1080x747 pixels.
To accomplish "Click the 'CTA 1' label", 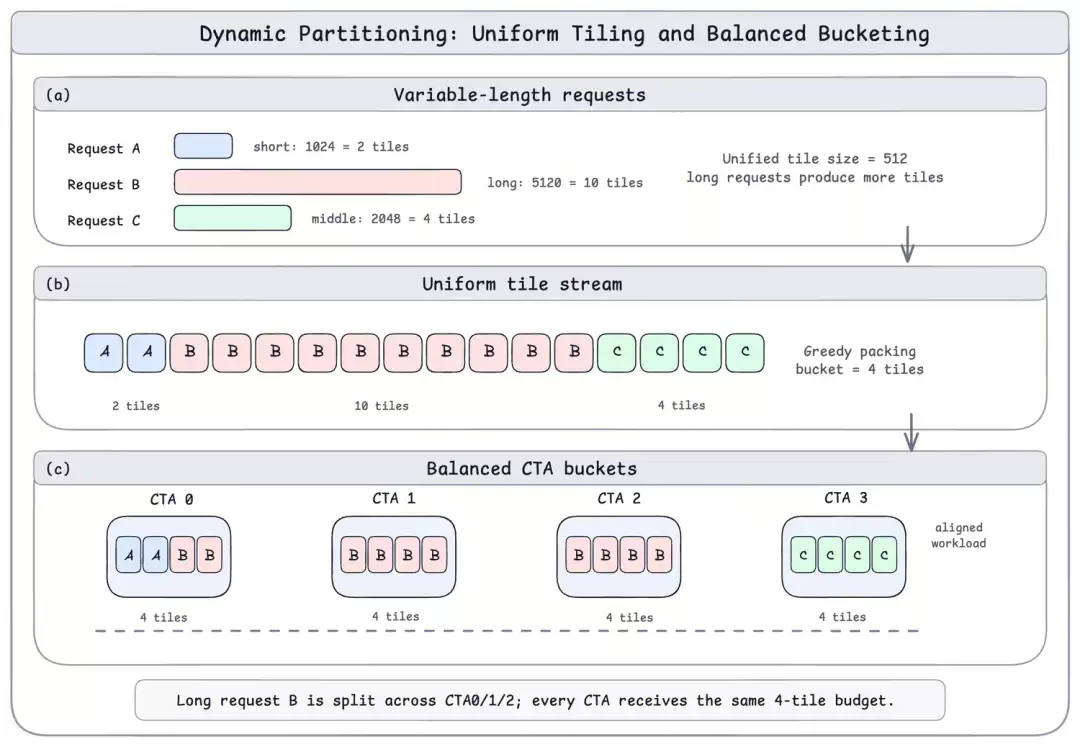I will 394,498.
